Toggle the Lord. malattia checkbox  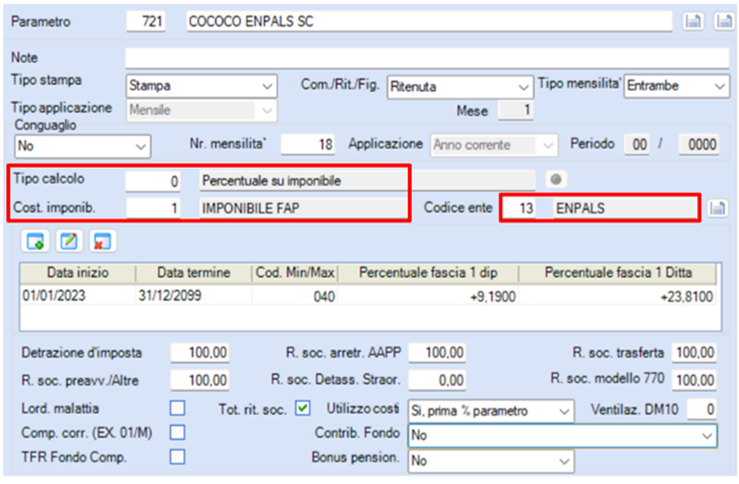pyautogui.click(x=178, y=408)
